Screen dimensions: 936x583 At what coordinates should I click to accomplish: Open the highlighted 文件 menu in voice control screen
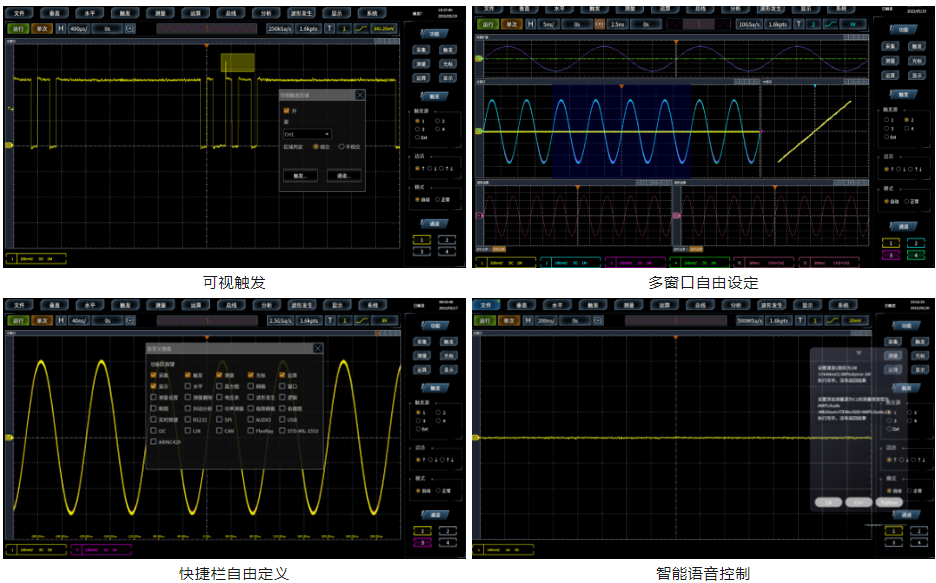(487, 305)
